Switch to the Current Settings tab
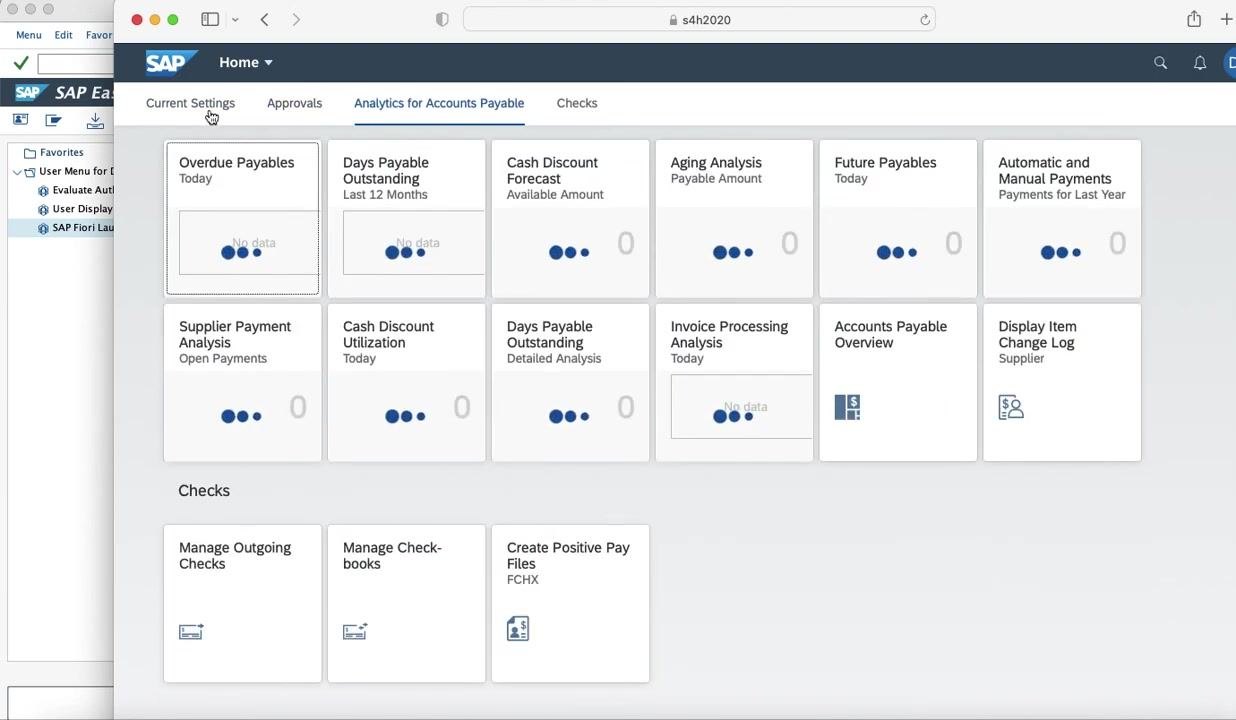 190,103
